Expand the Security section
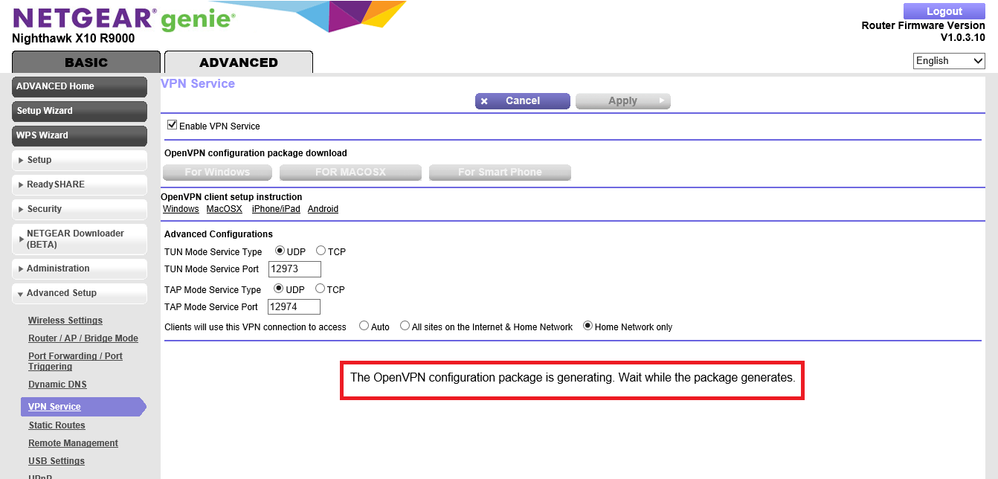998x479 pixels. (x=80, y=209)
